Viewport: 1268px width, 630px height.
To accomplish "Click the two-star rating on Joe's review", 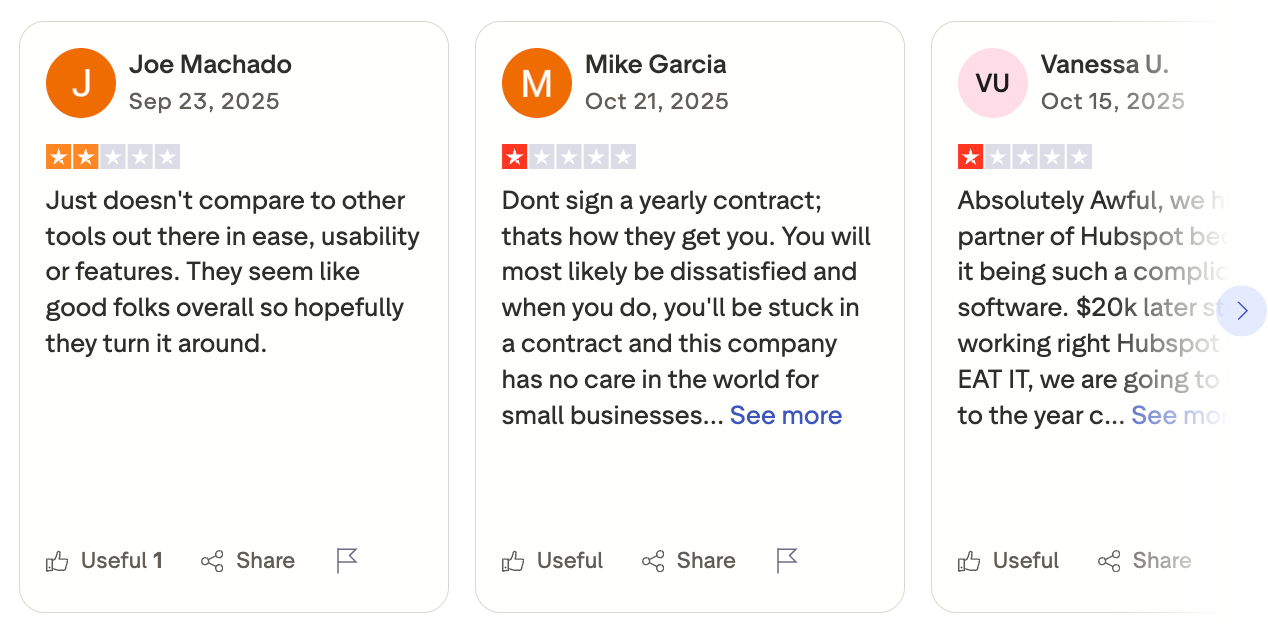I will (113, 157).
